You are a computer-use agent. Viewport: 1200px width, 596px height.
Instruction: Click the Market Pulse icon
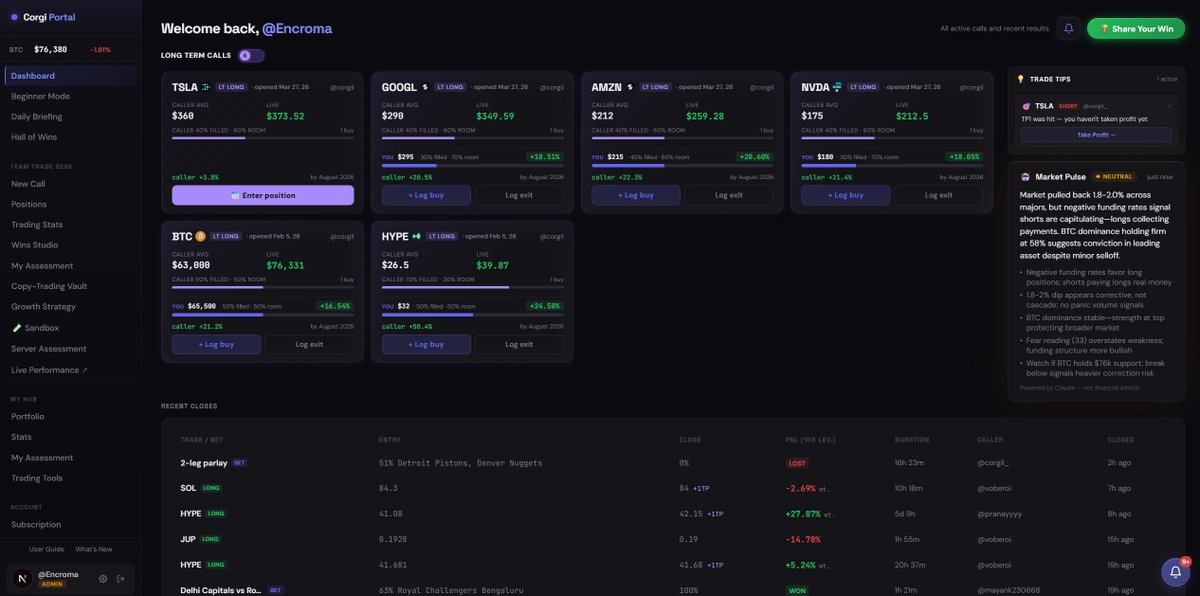pyautogui.click(x=1025, y=176)
